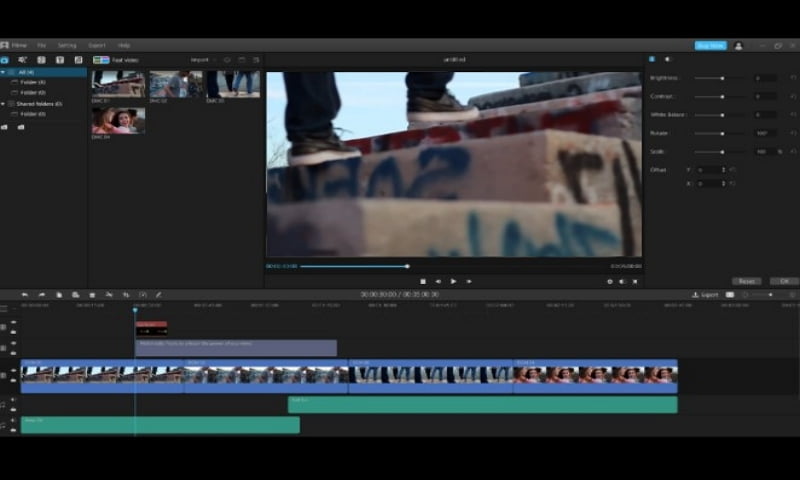Click the Preview settings gear icon
800x480 pixels.
point(610,282)
